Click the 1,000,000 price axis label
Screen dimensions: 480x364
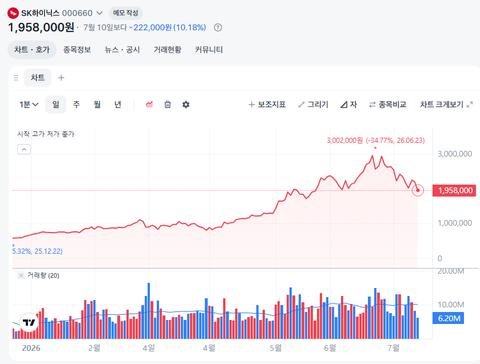455,223
